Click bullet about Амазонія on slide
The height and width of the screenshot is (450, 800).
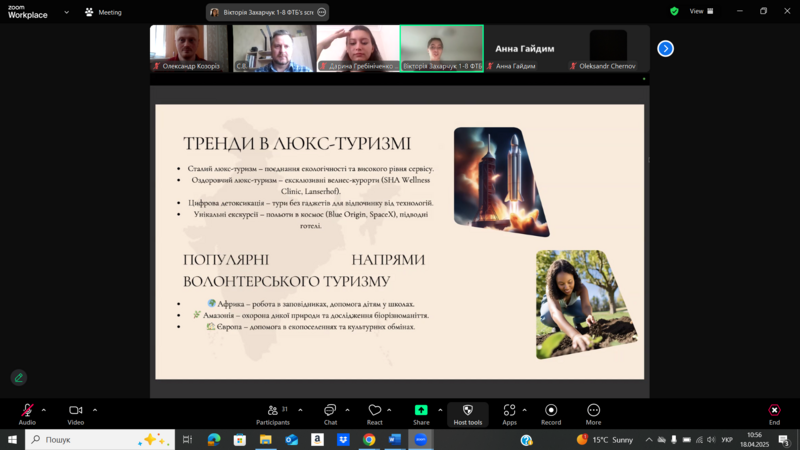click(x=310, y=315)
